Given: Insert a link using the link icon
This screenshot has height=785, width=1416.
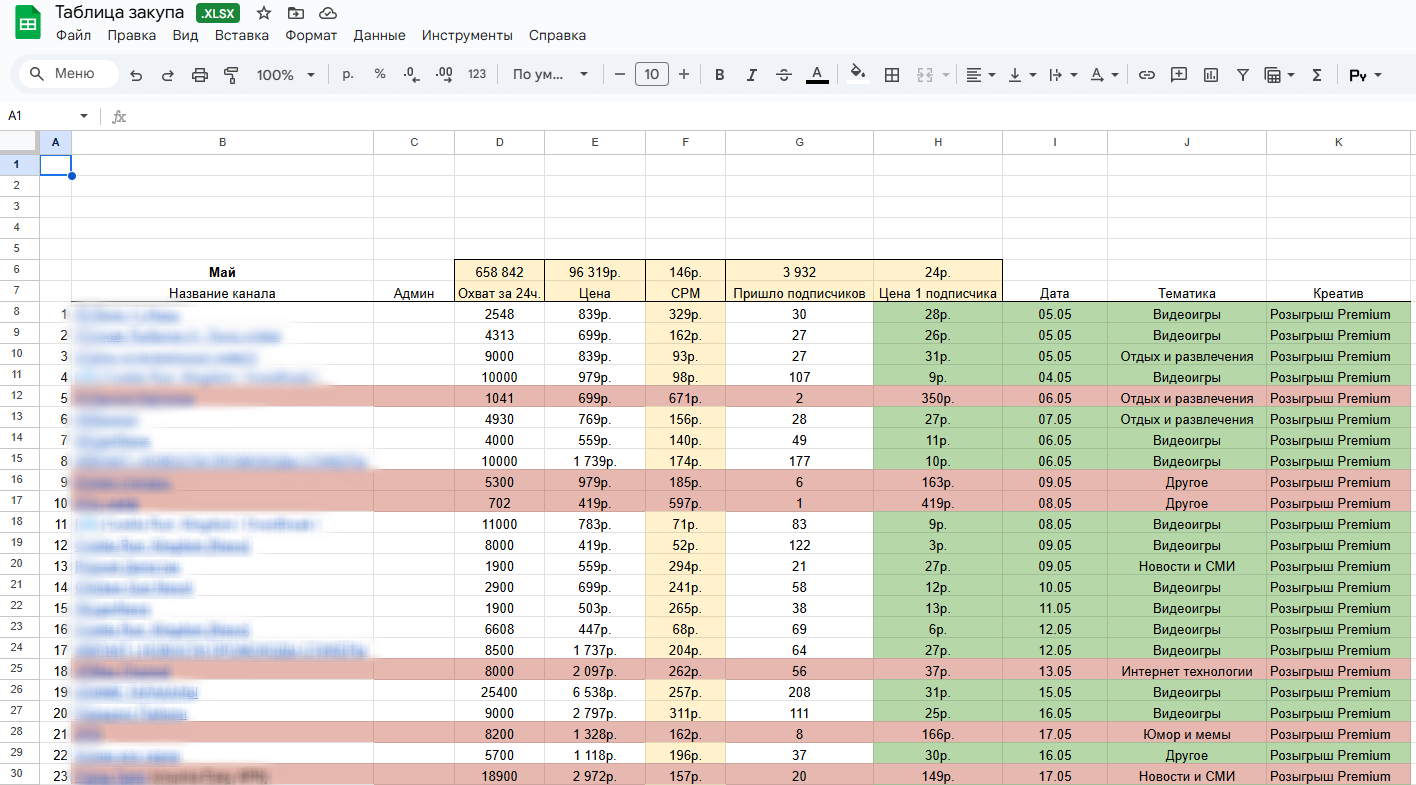Looking at the screenshot, I should pyautogui.click(x=1147, y=75).
